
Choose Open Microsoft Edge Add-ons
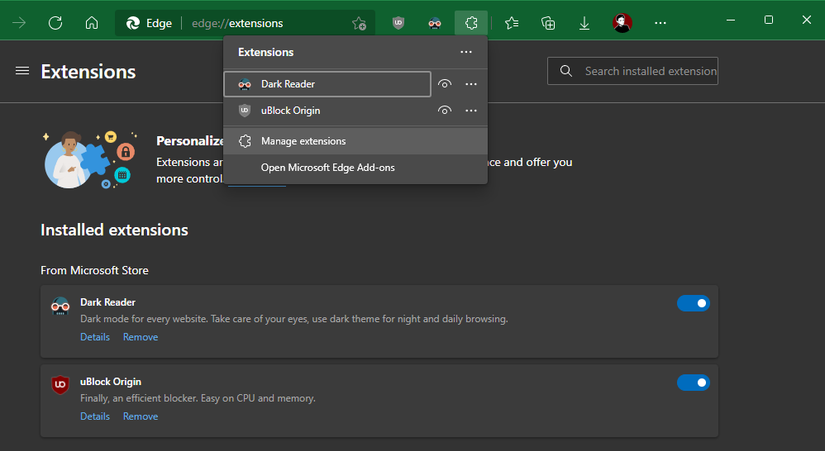click(327, 167)
